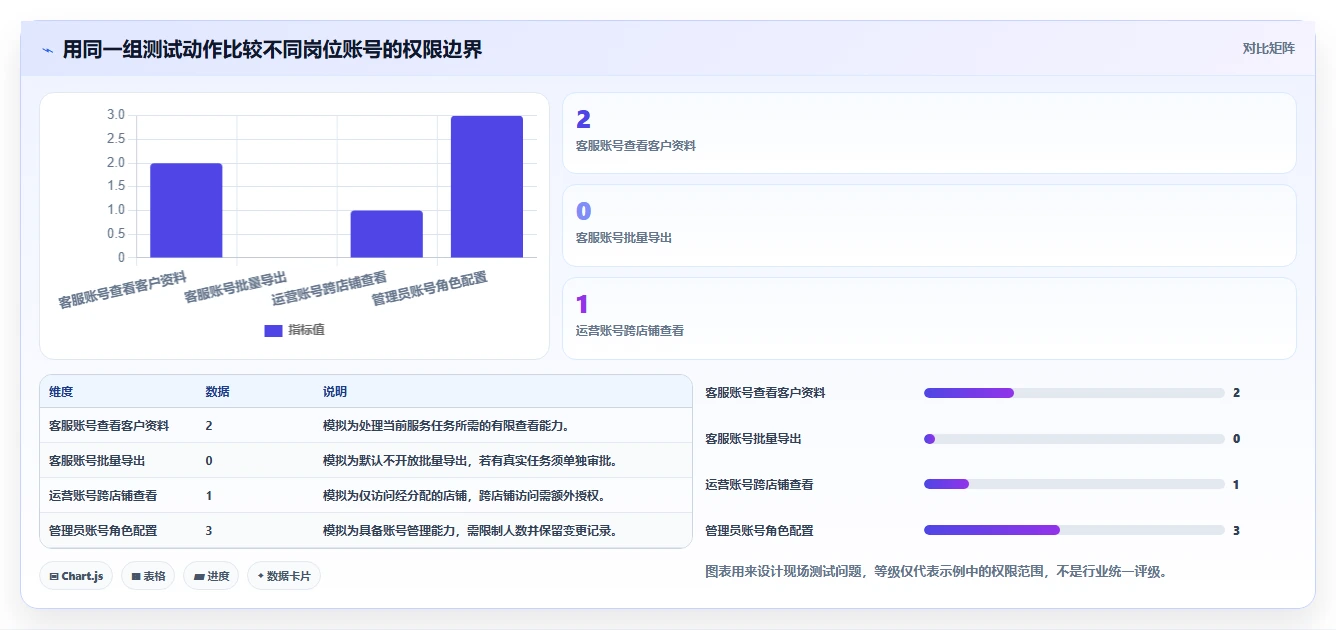Select the 运营账号跨店铺查看 table cell
Viewport: 1336px width, 630px height.
click(x=103, y=495)
